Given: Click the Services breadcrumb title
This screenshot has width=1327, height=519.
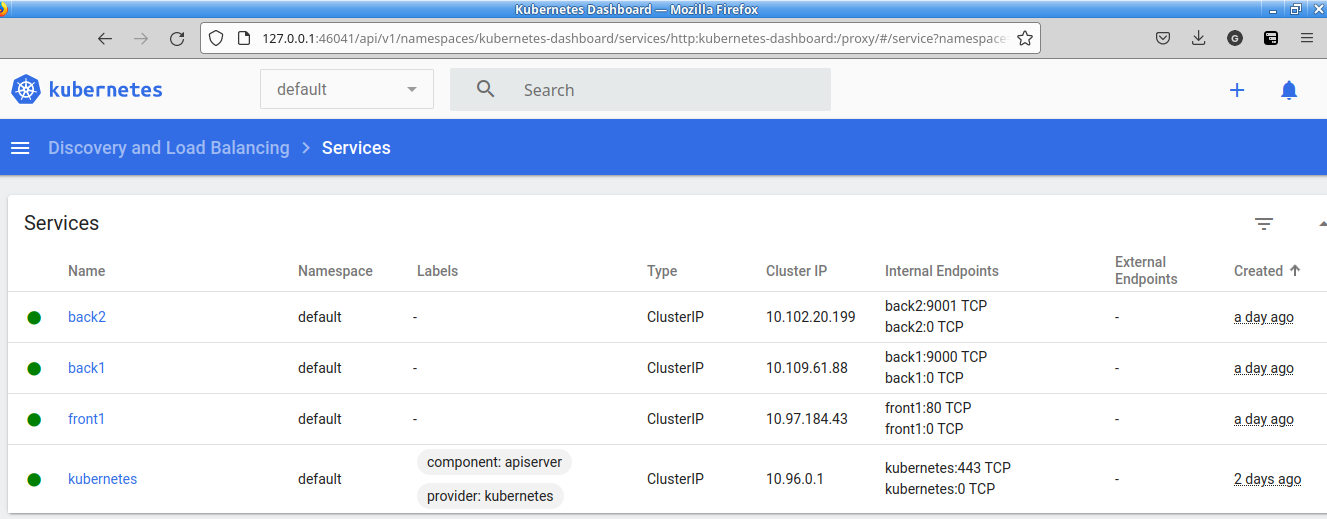Looking at the screenshot, I should [x=356, y=148].
